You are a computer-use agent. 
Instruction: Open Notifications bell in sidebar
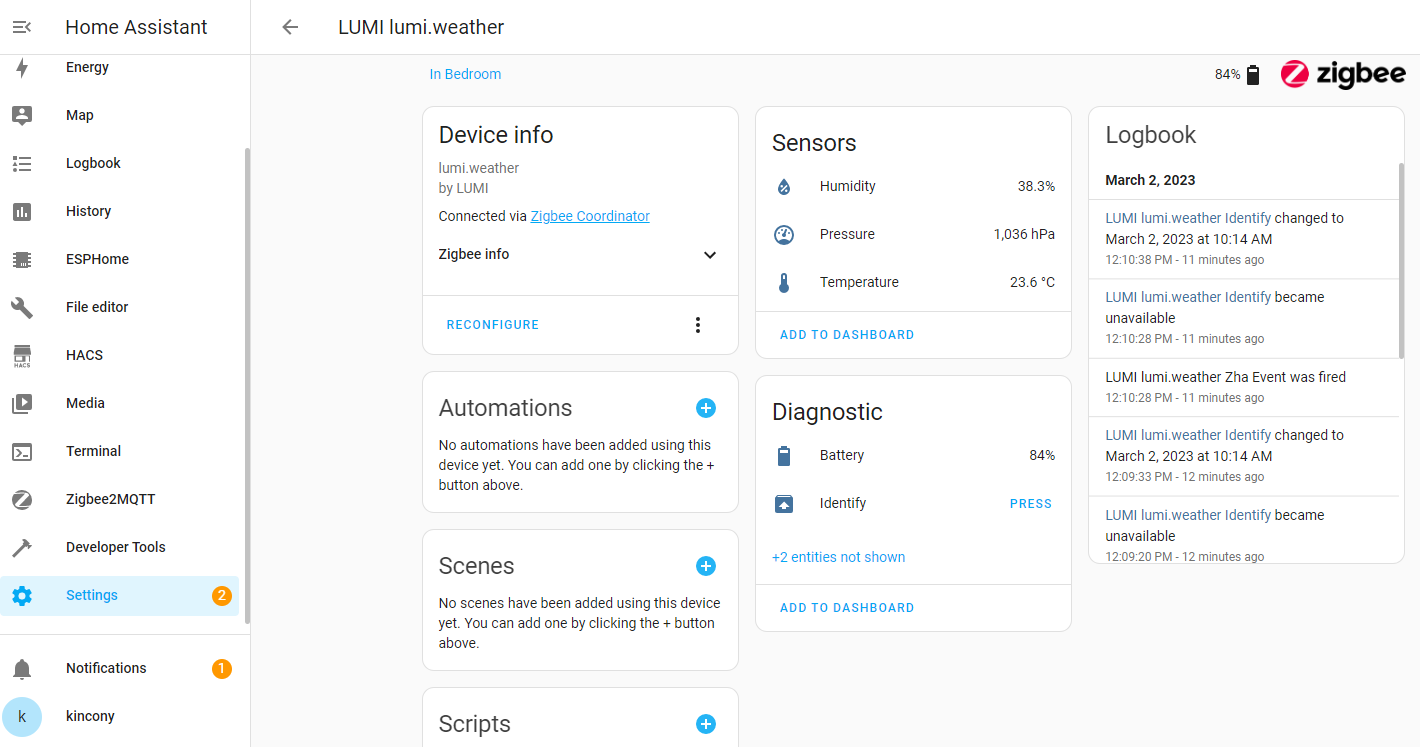pos(22,669)
